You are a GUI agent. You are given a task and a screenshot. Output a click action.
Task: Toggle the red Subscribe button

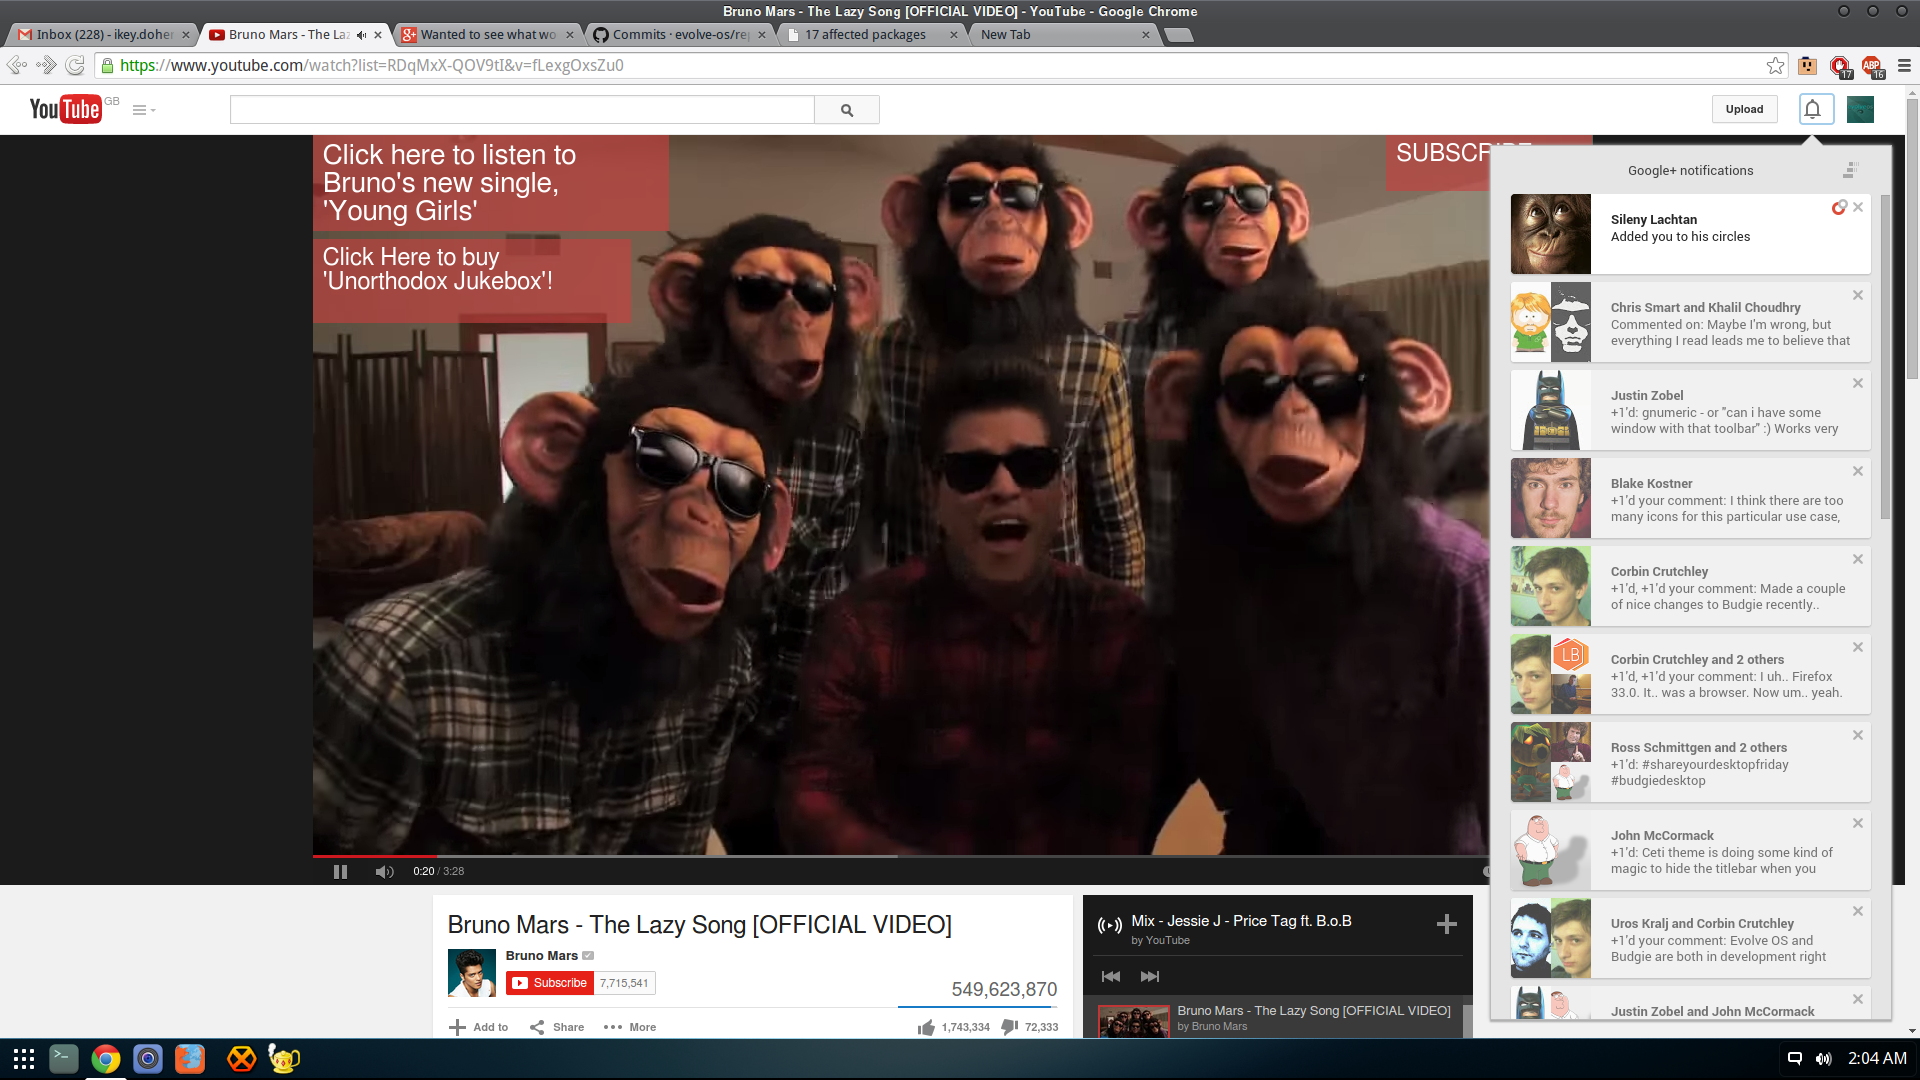(550, 983)
